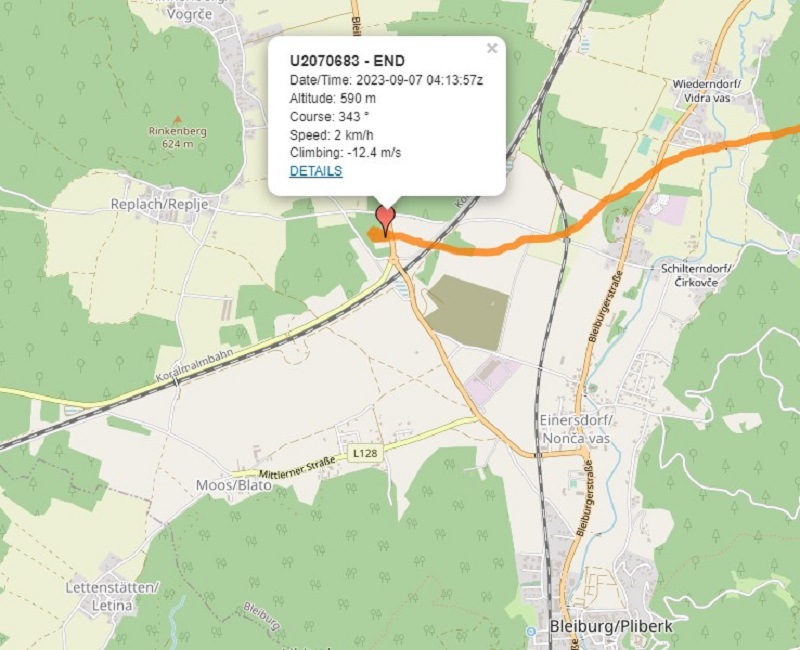Click the Moos/Blato place label
800x650 pixels.
coord(234,485)
